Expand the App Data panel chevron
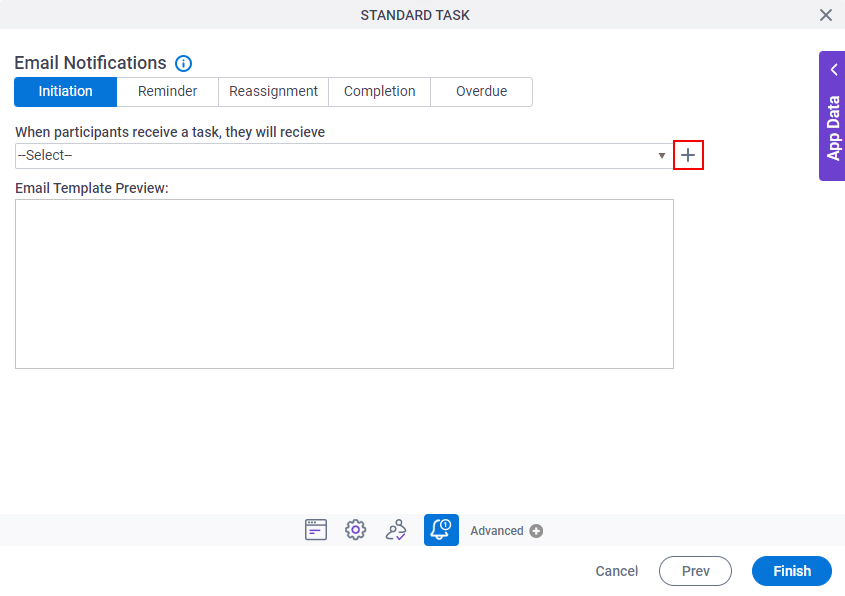 834,70
